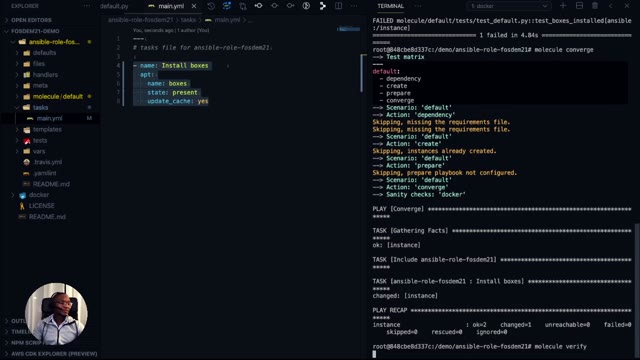
Task: Close the main.yml tab
Action: click(x=194, y=6)
